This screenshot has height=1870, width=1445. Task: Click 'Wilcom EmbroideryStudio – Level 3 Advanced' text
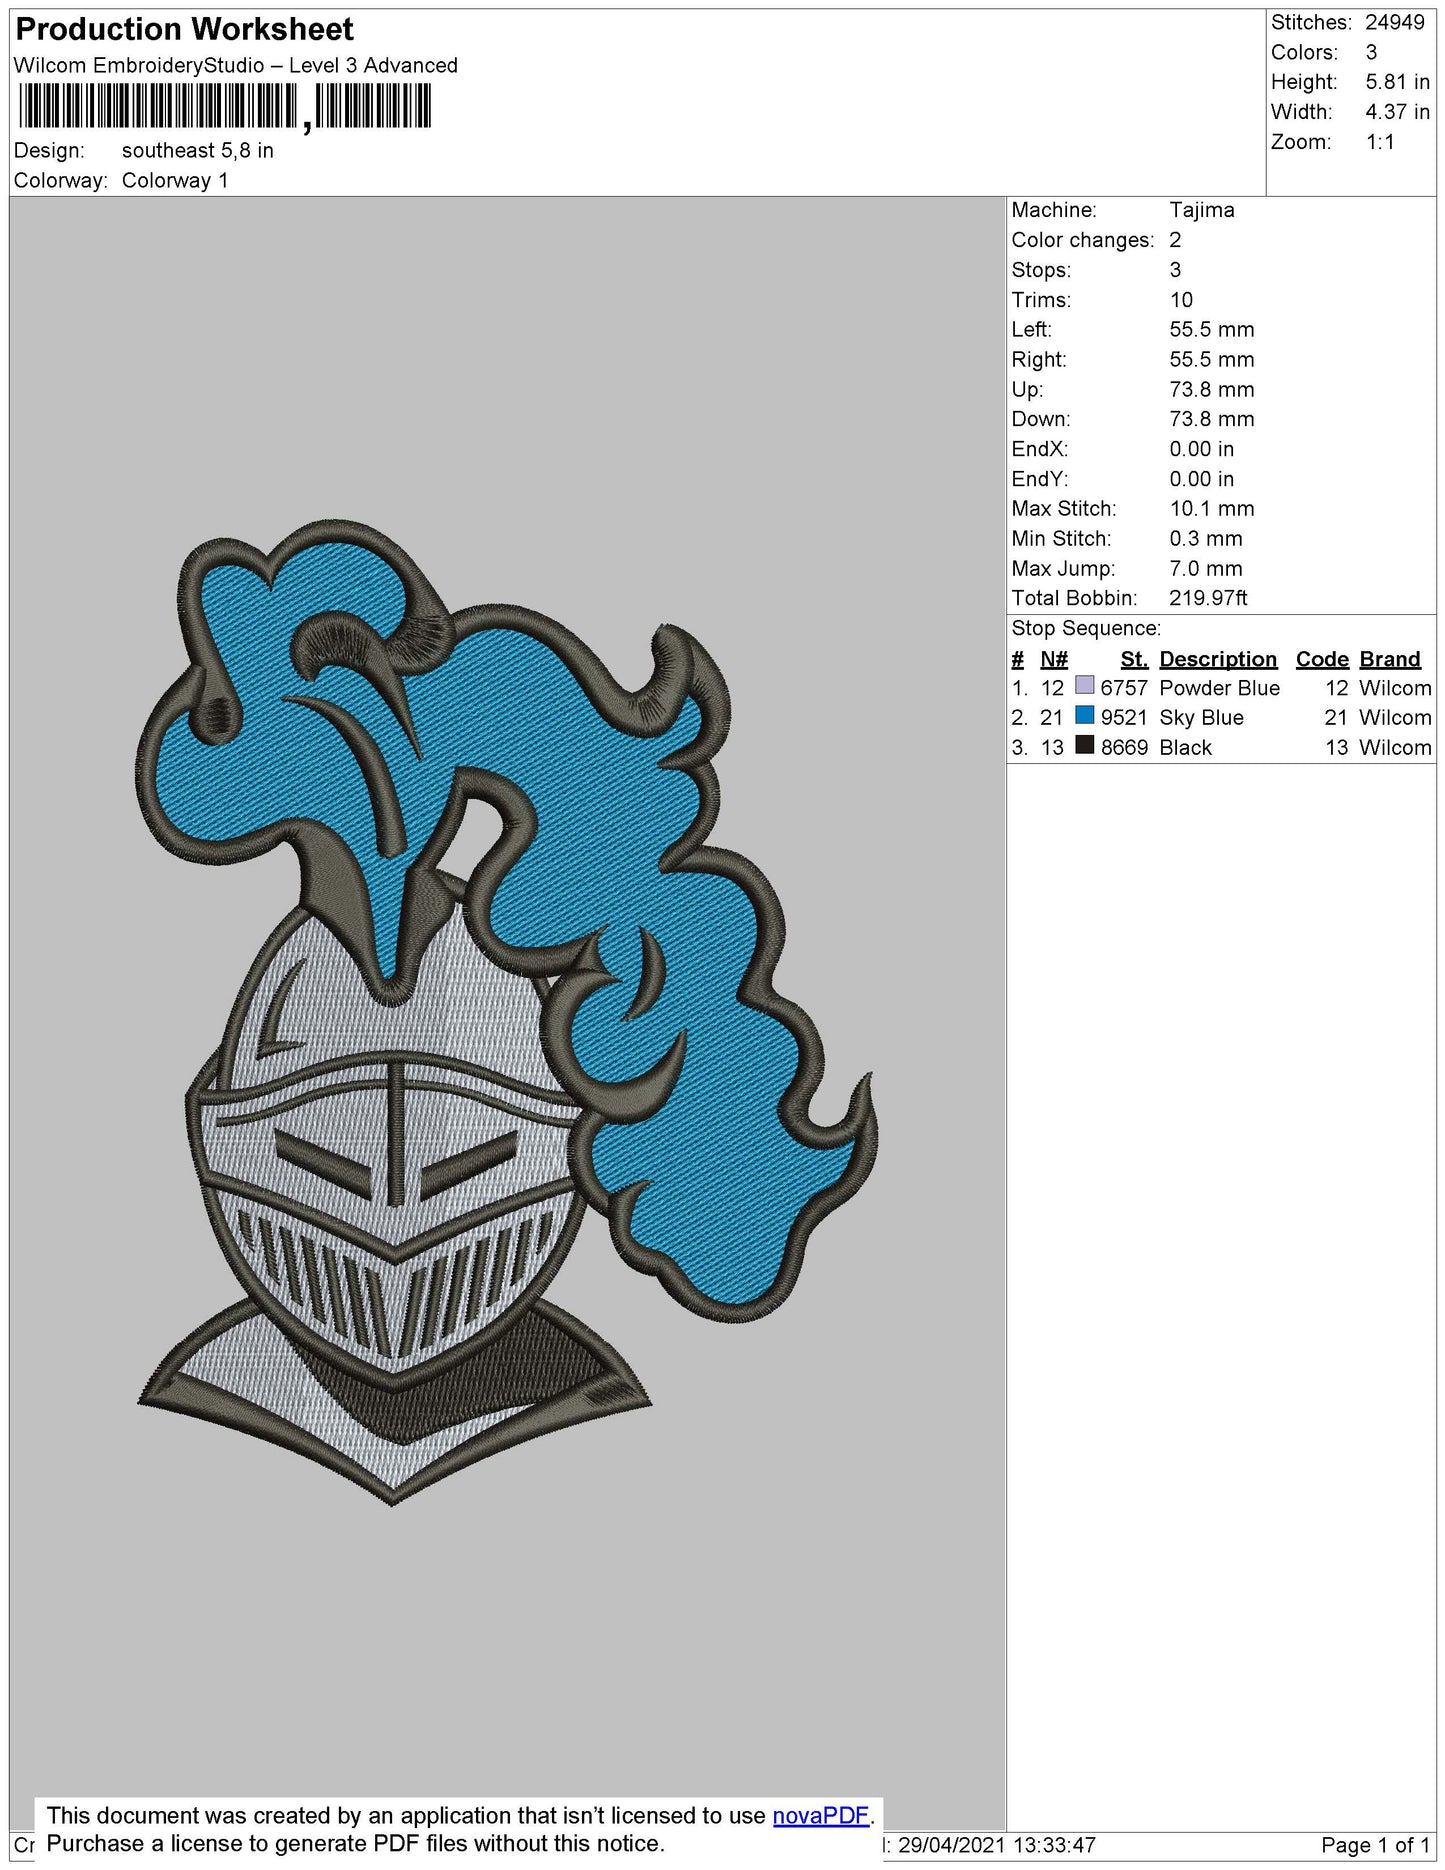[x=236, y=66]
